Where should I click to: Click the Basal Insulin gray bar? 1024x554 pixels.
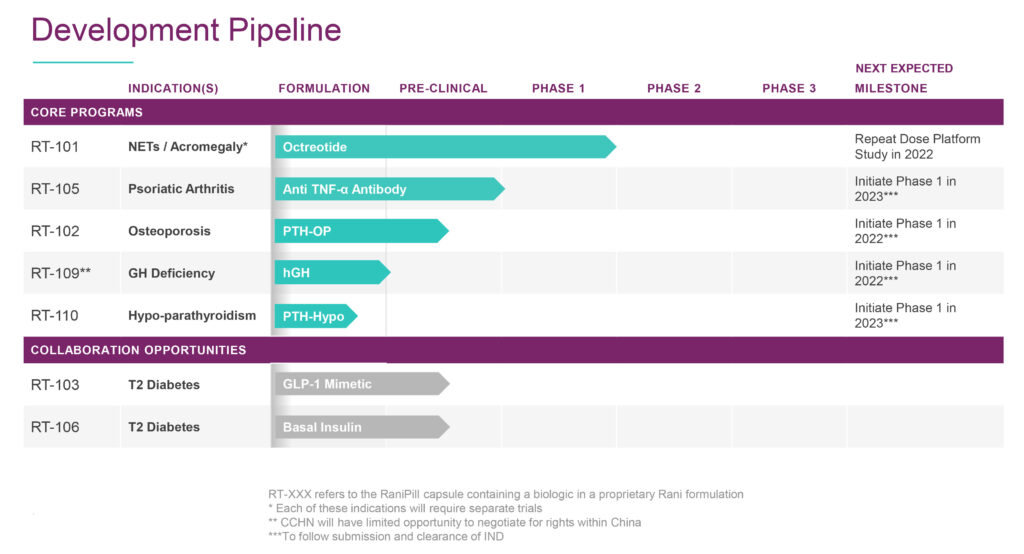pyautogui.click(x=362, y=427)
